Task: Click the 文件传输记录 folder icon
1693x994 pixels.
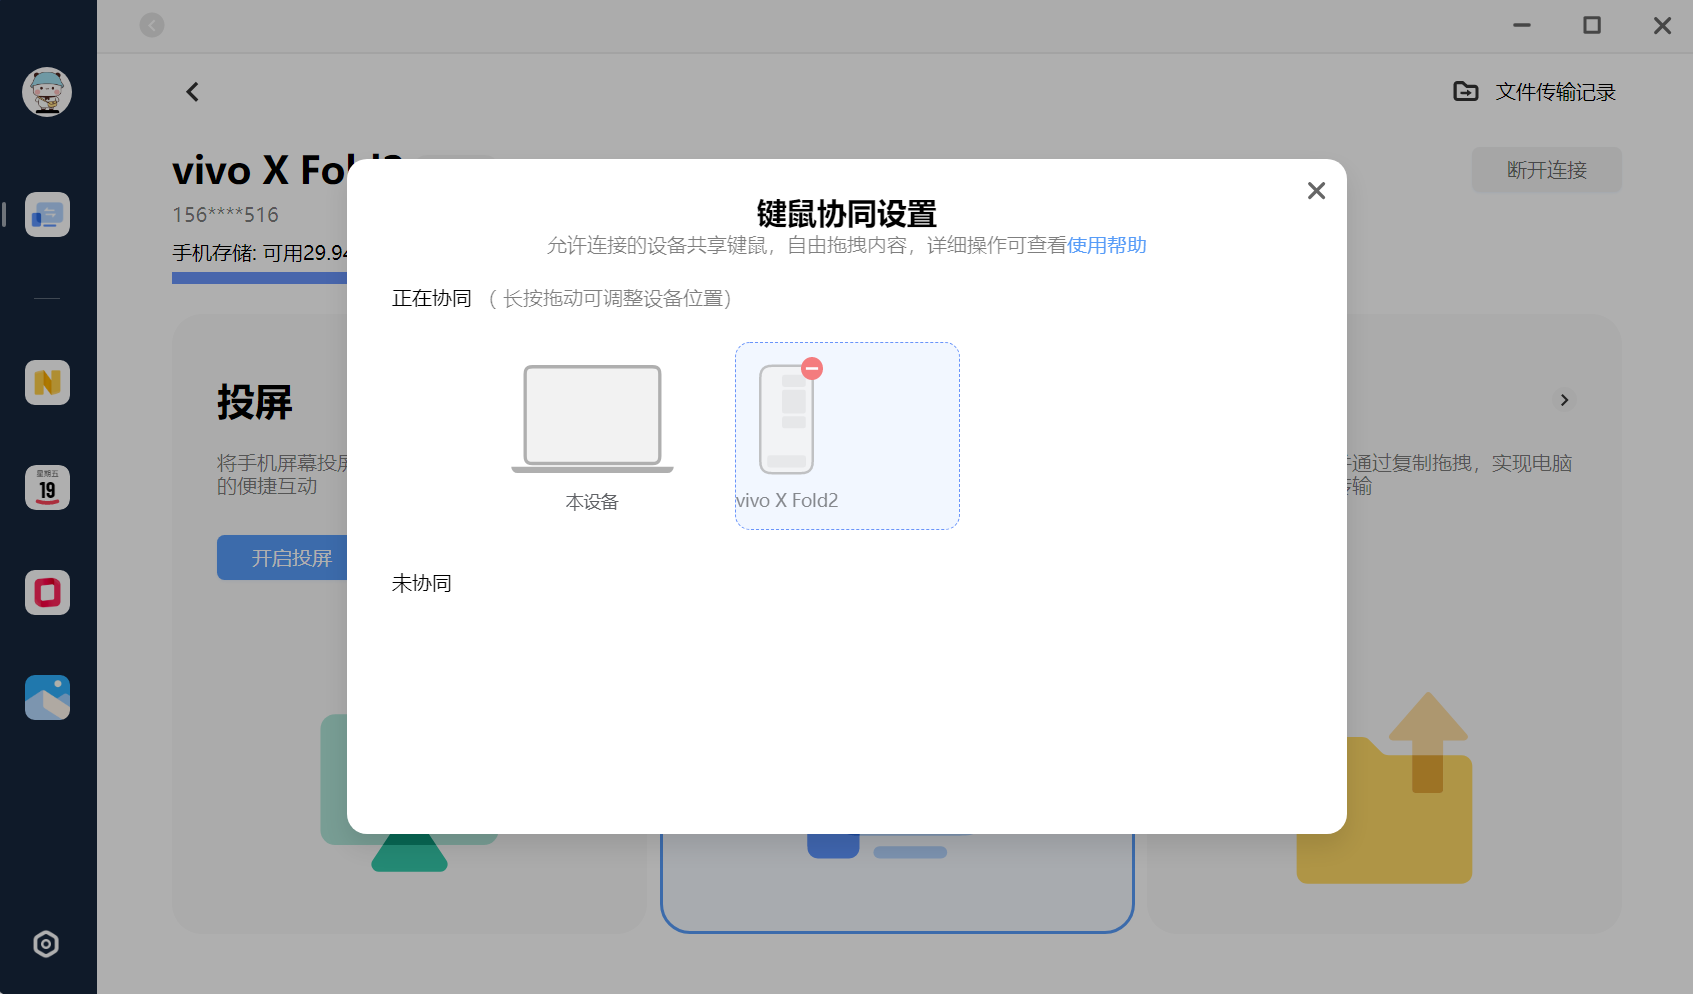Action: [1466, 92]
